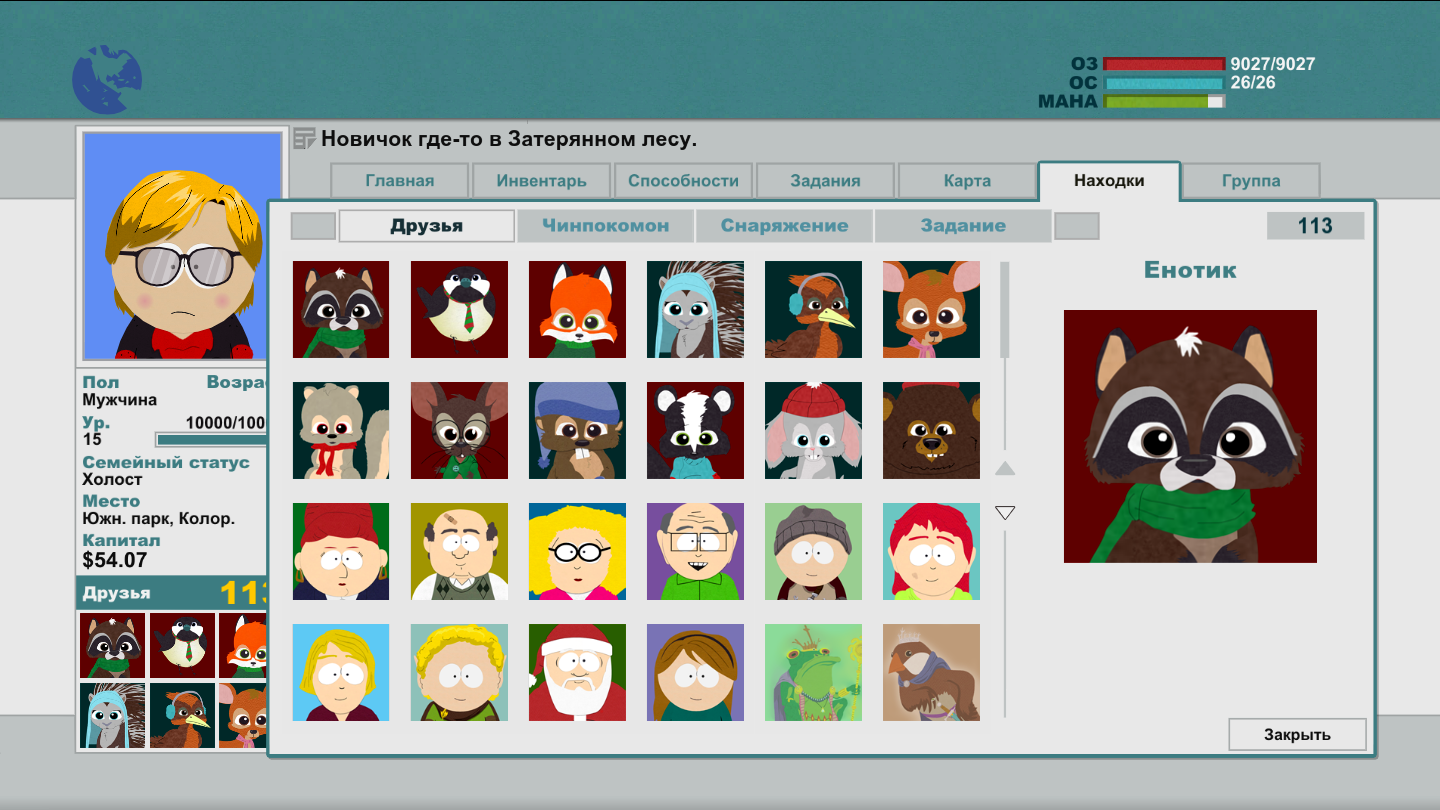Switch to the Способности tab
The image size is (1440, 810).
684,181
